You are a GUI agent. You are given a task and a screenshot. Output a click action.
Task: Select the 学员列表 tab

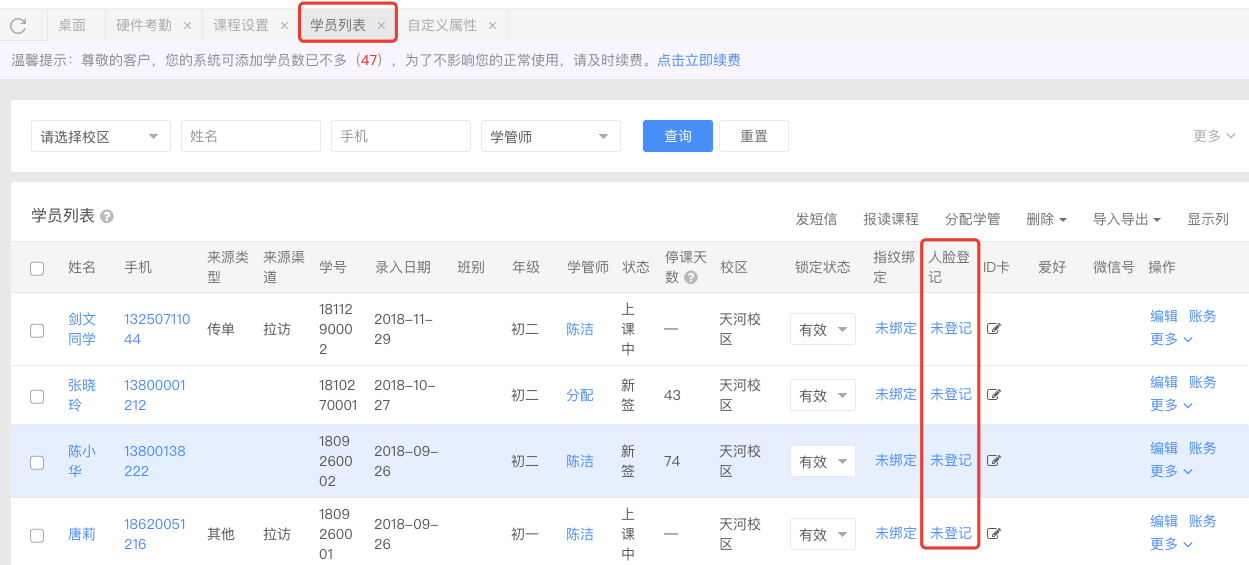pyautogui.click(x=338, y=25)
